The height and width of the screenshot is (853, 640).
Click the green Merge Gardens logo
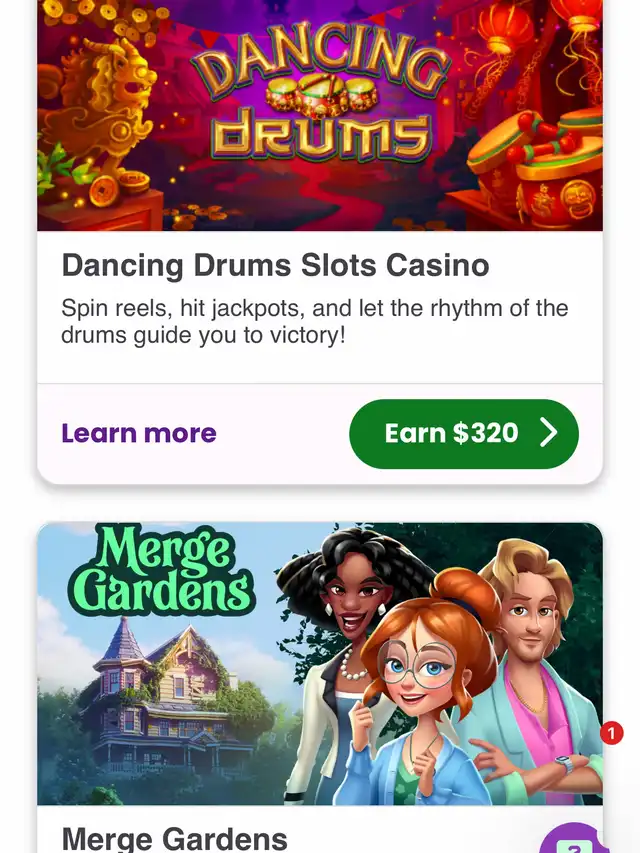pos(161,571)
